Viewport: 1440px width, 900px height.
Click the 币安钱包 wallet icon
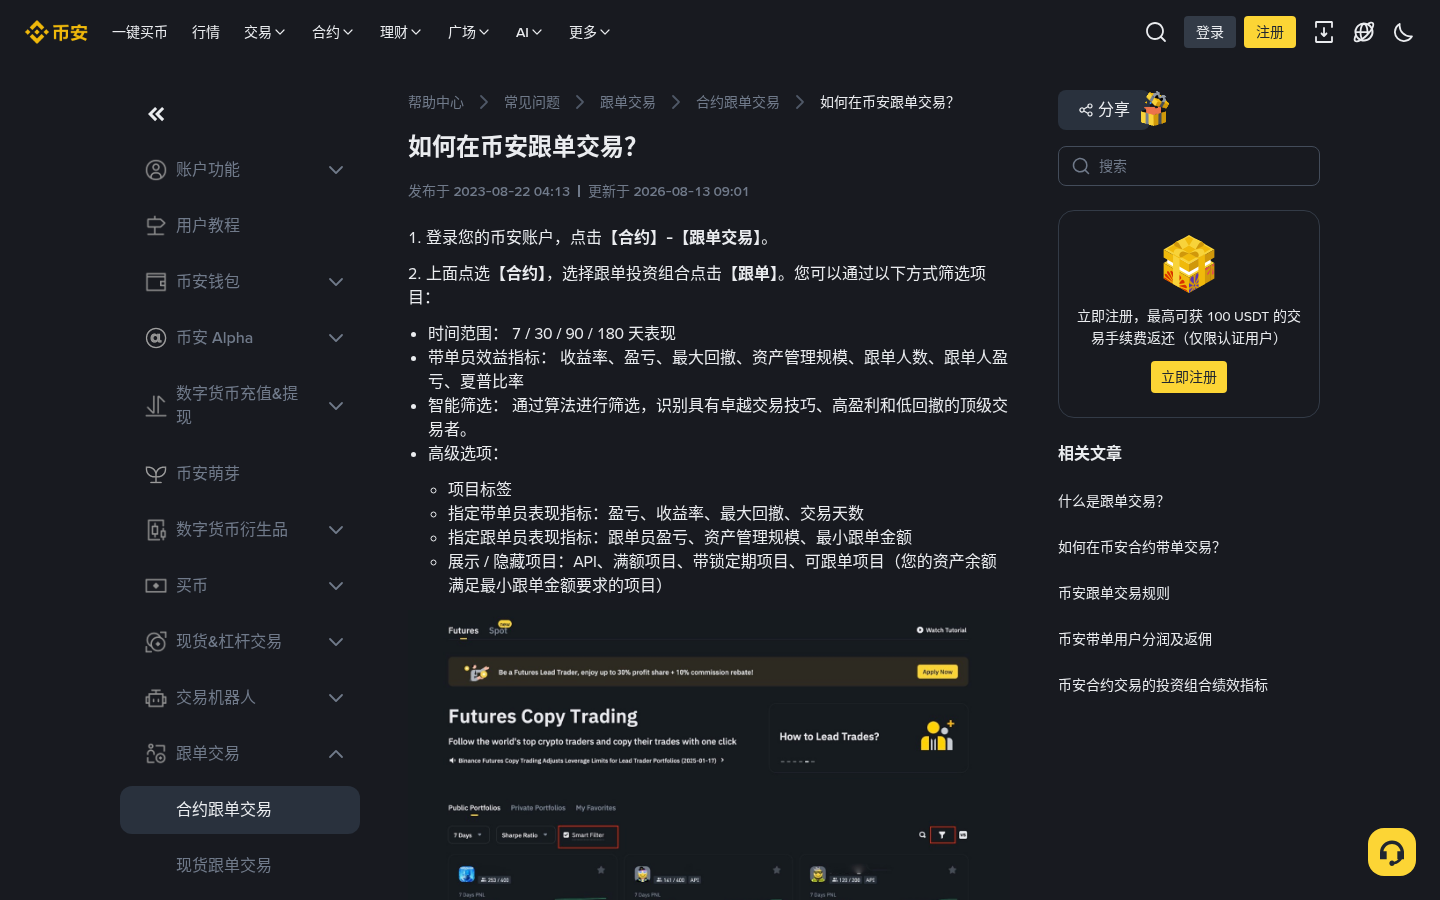[x=156, y=282]
